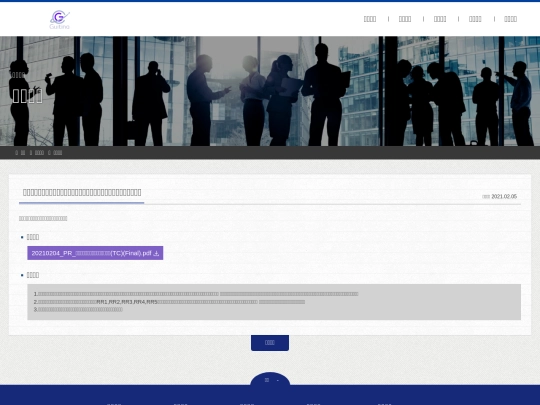The width and height of the screenshot is (540, 405).
Task: Click the disclaimer line mentioning RR1,RR2,RR3,RR4,RR5
Action: click(x=169, y=302)
